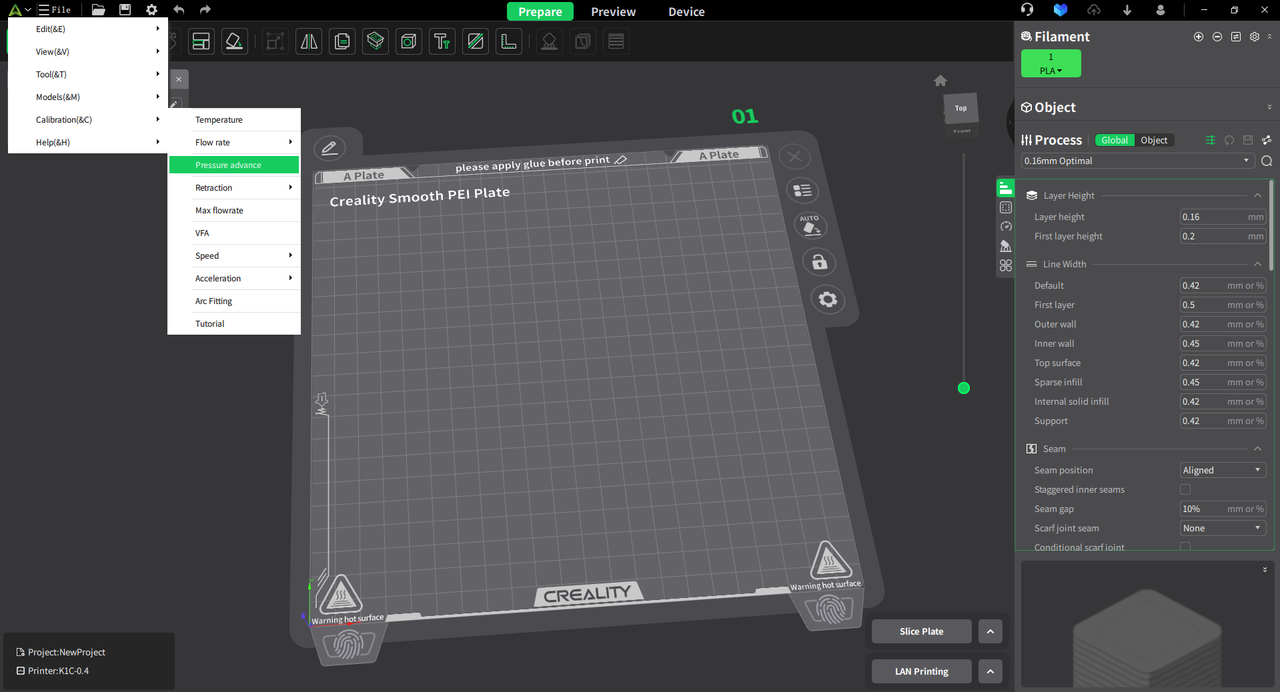Open the downloads arrow icon

click(1127, 10)
